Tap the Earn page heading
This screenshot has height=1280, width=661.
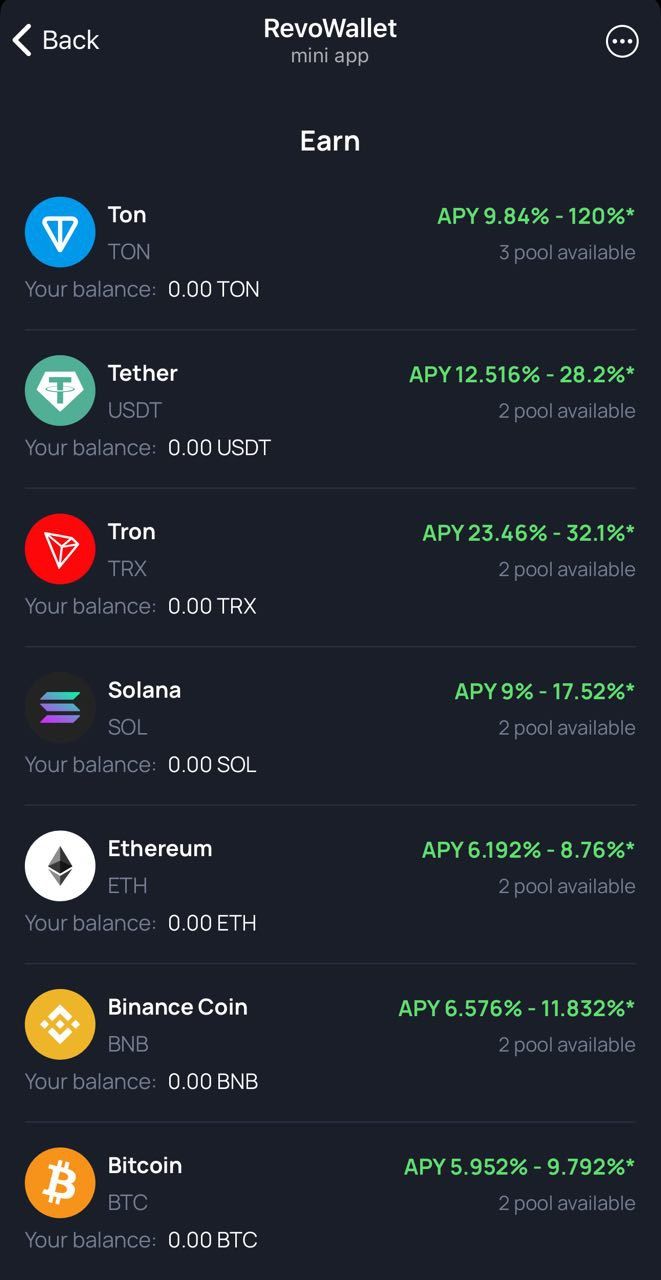coord(330,141)
